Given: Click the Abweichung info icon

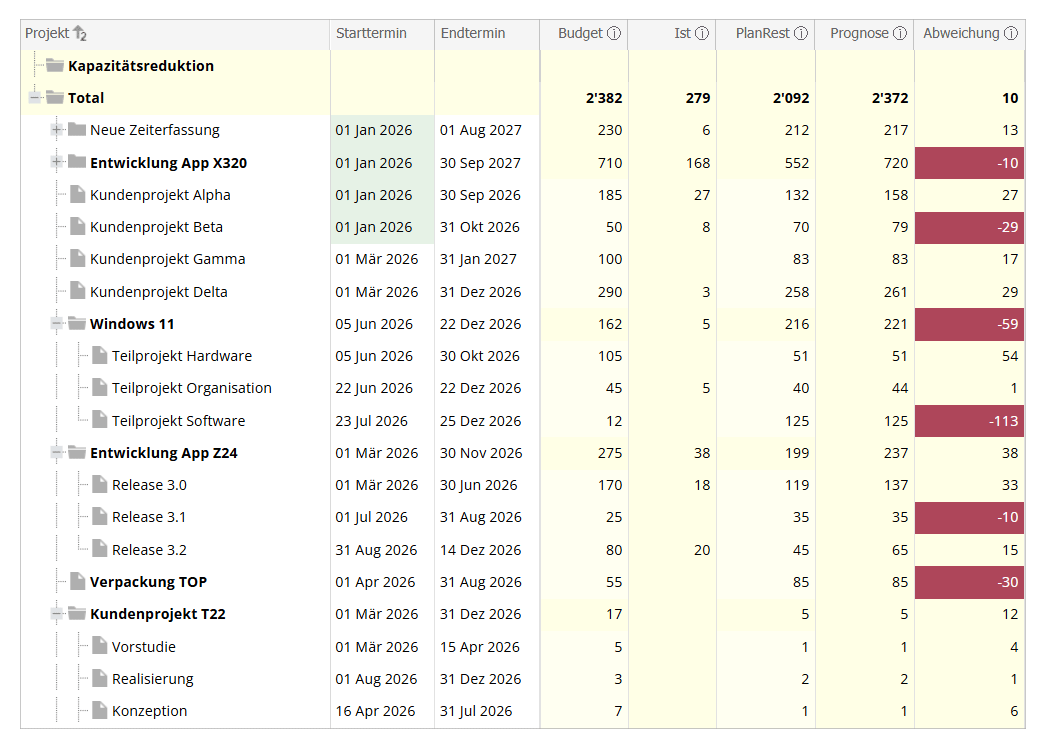Looking at the screenshot, I should (x=1011, y=33).
